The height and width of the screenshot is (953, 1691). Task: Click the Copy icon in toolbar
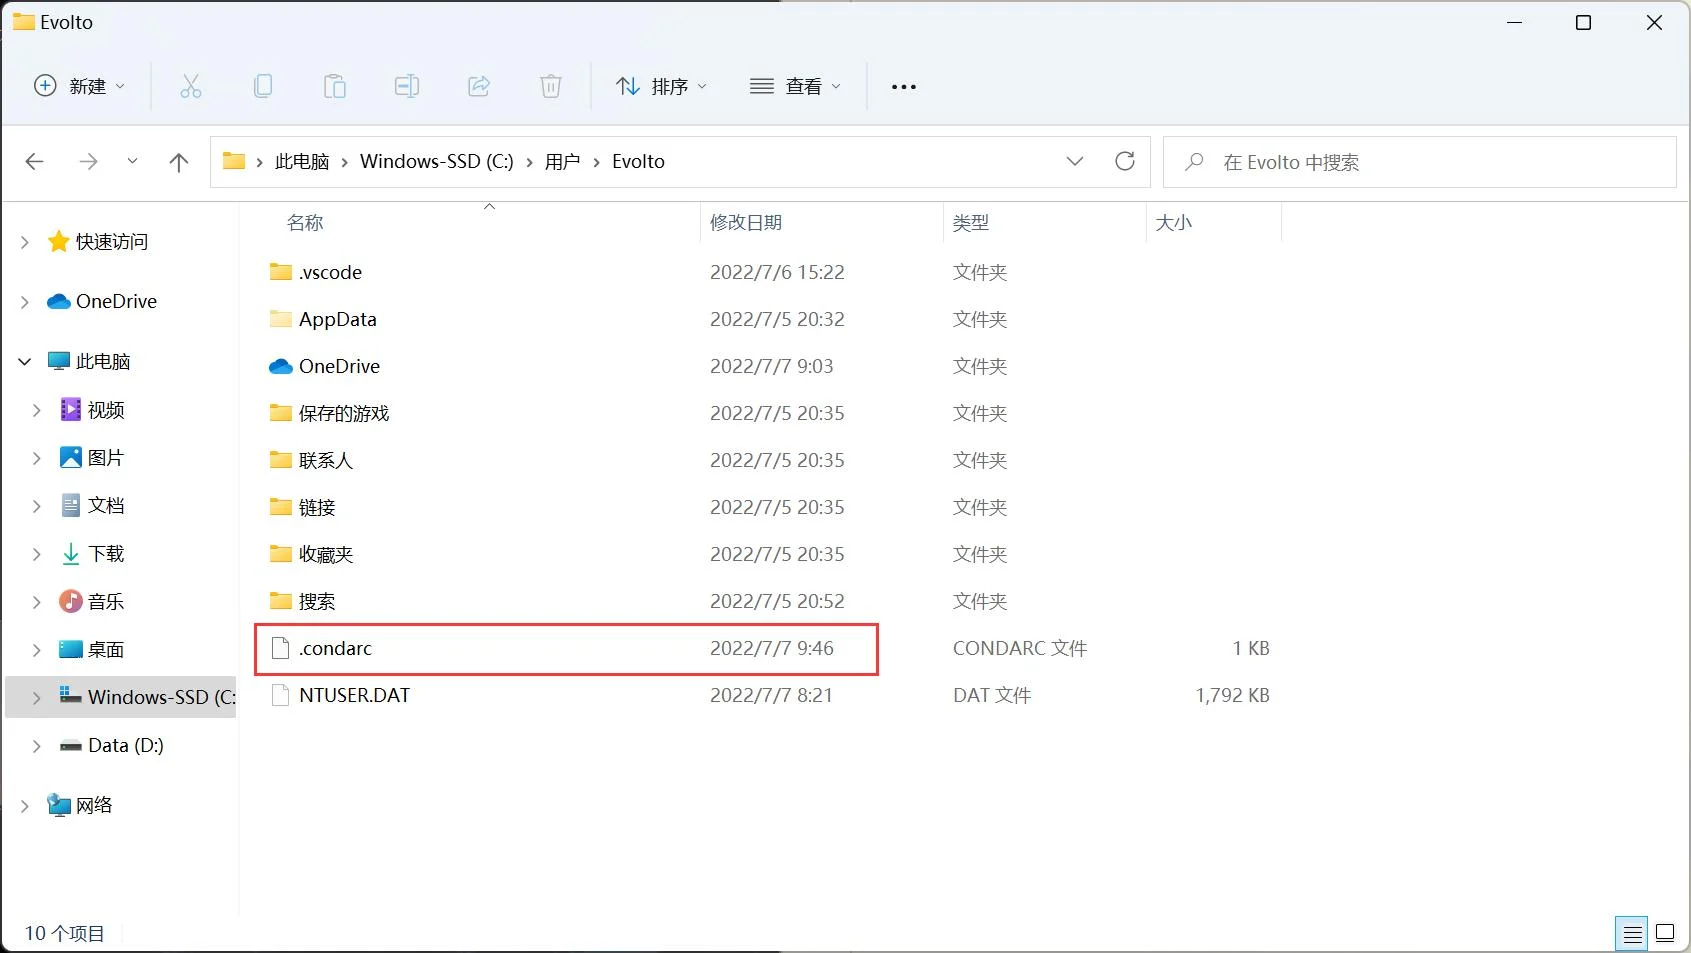pyautogui.click(x=263, y=87)
